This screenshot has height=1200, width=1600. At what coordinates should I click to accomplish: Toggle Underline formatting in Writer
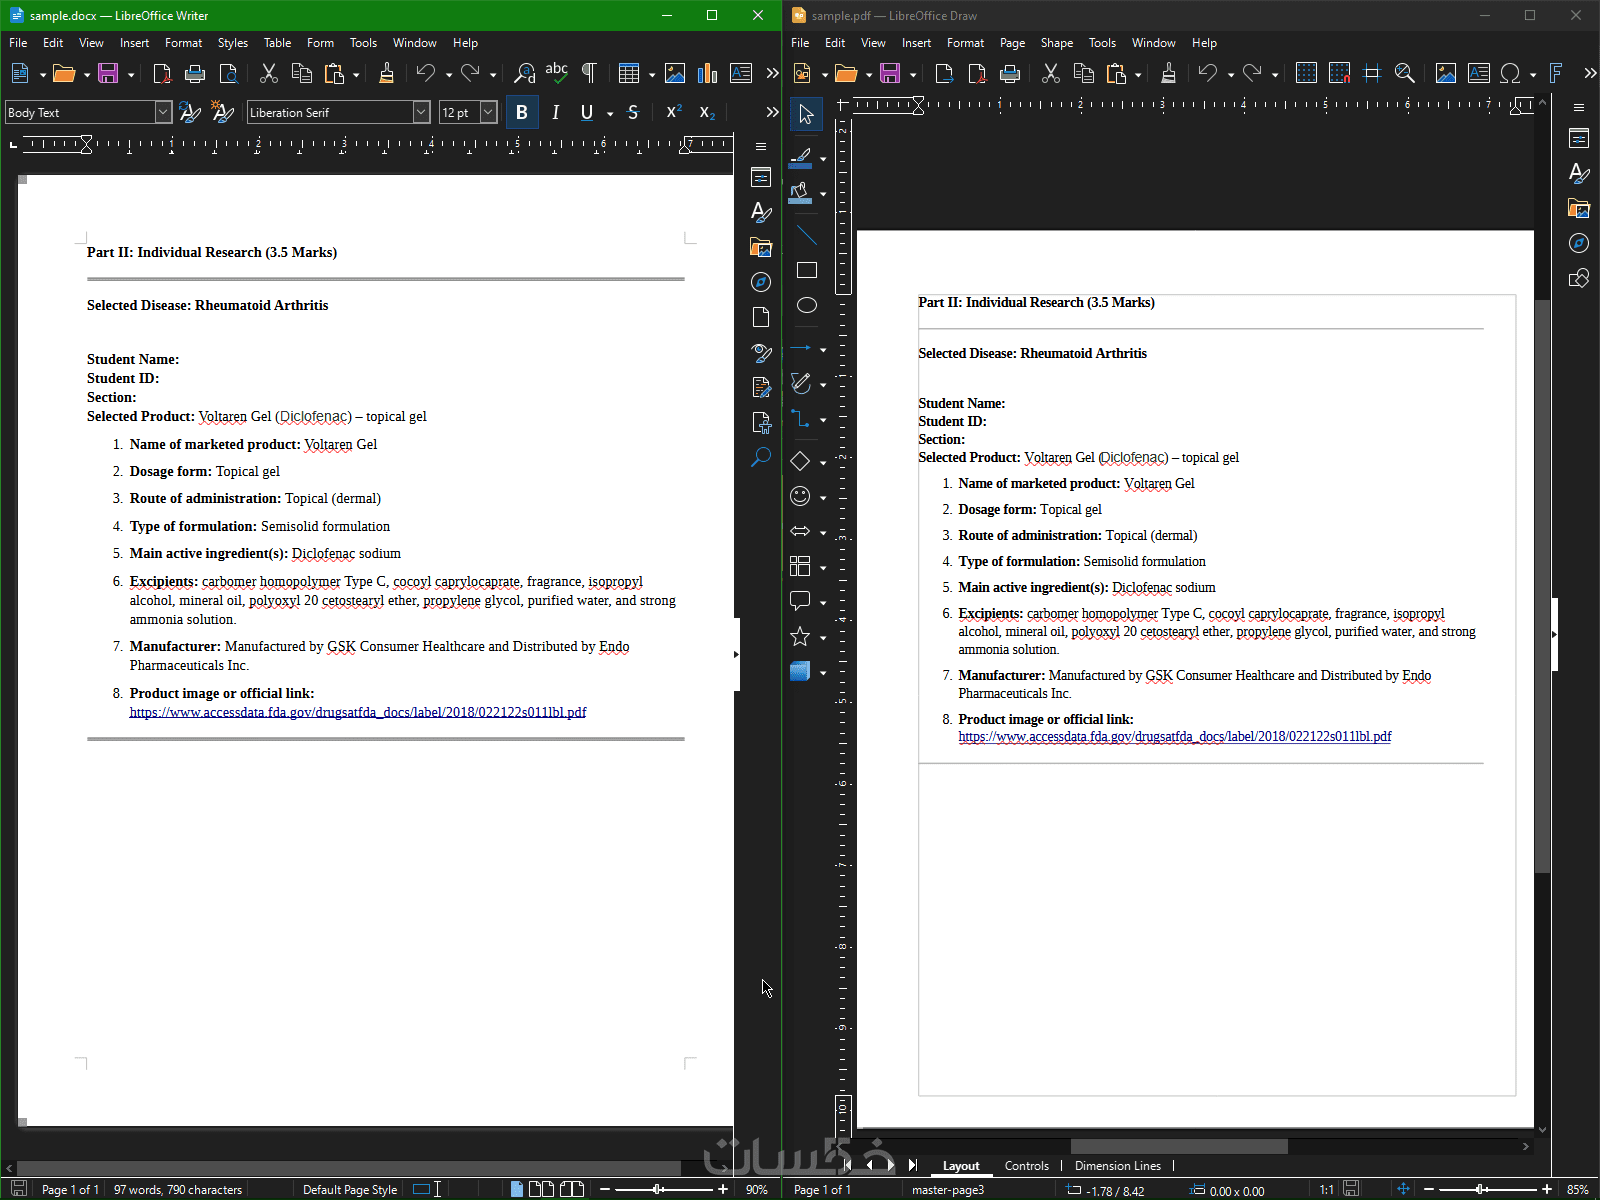pos(587,112)
